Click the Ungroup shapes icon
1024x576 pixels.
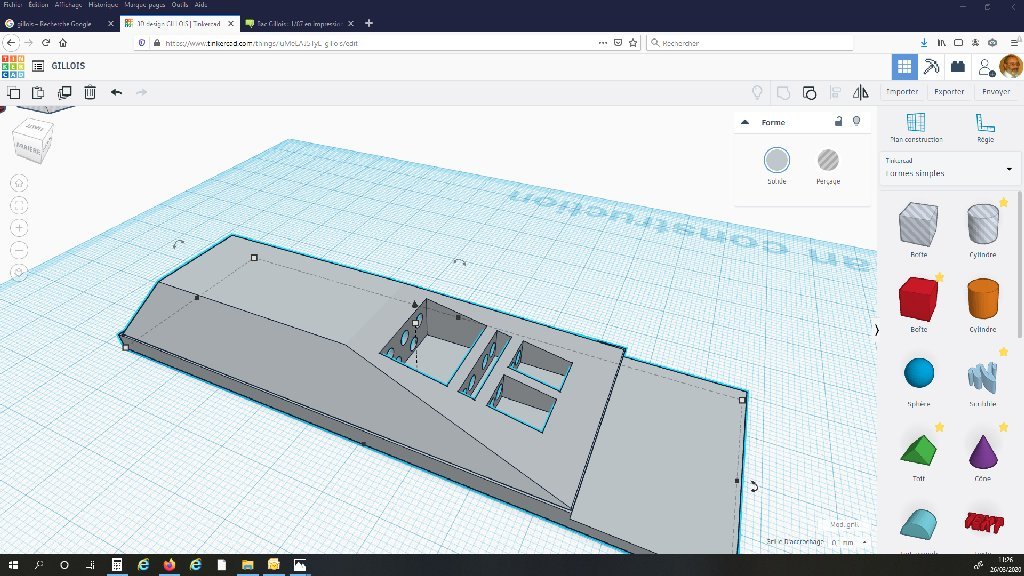(809, 92)
